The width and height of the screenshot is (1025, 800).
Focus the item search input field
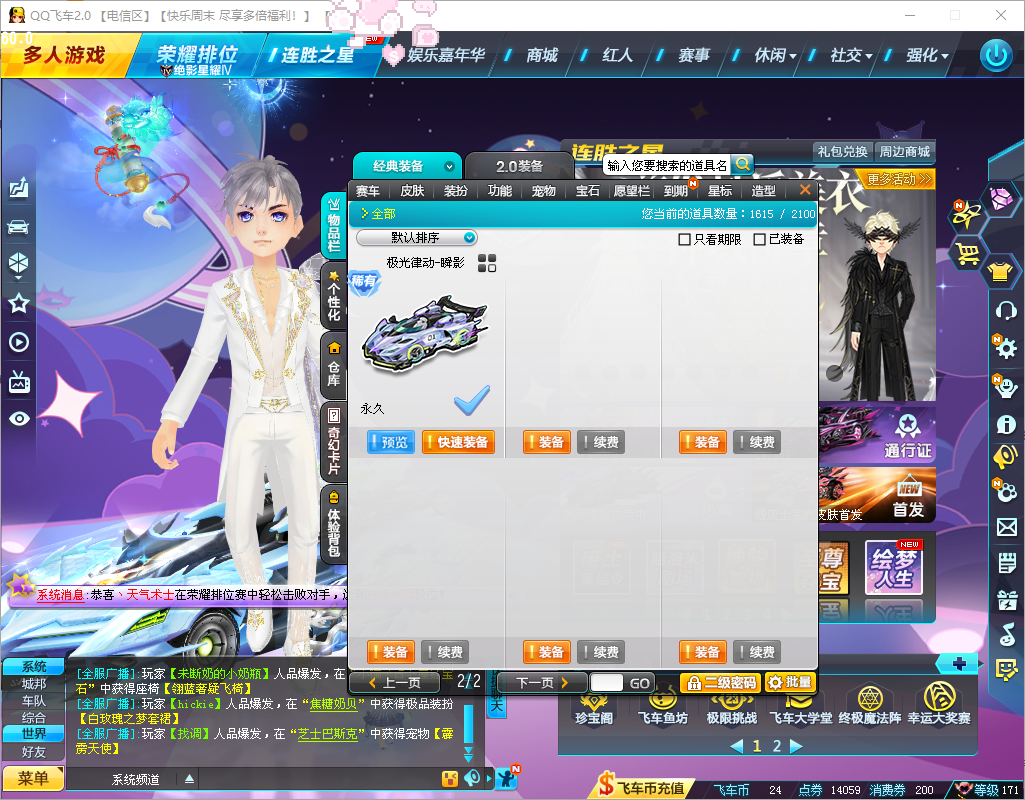pyautogui.click(x=667, y=165)
